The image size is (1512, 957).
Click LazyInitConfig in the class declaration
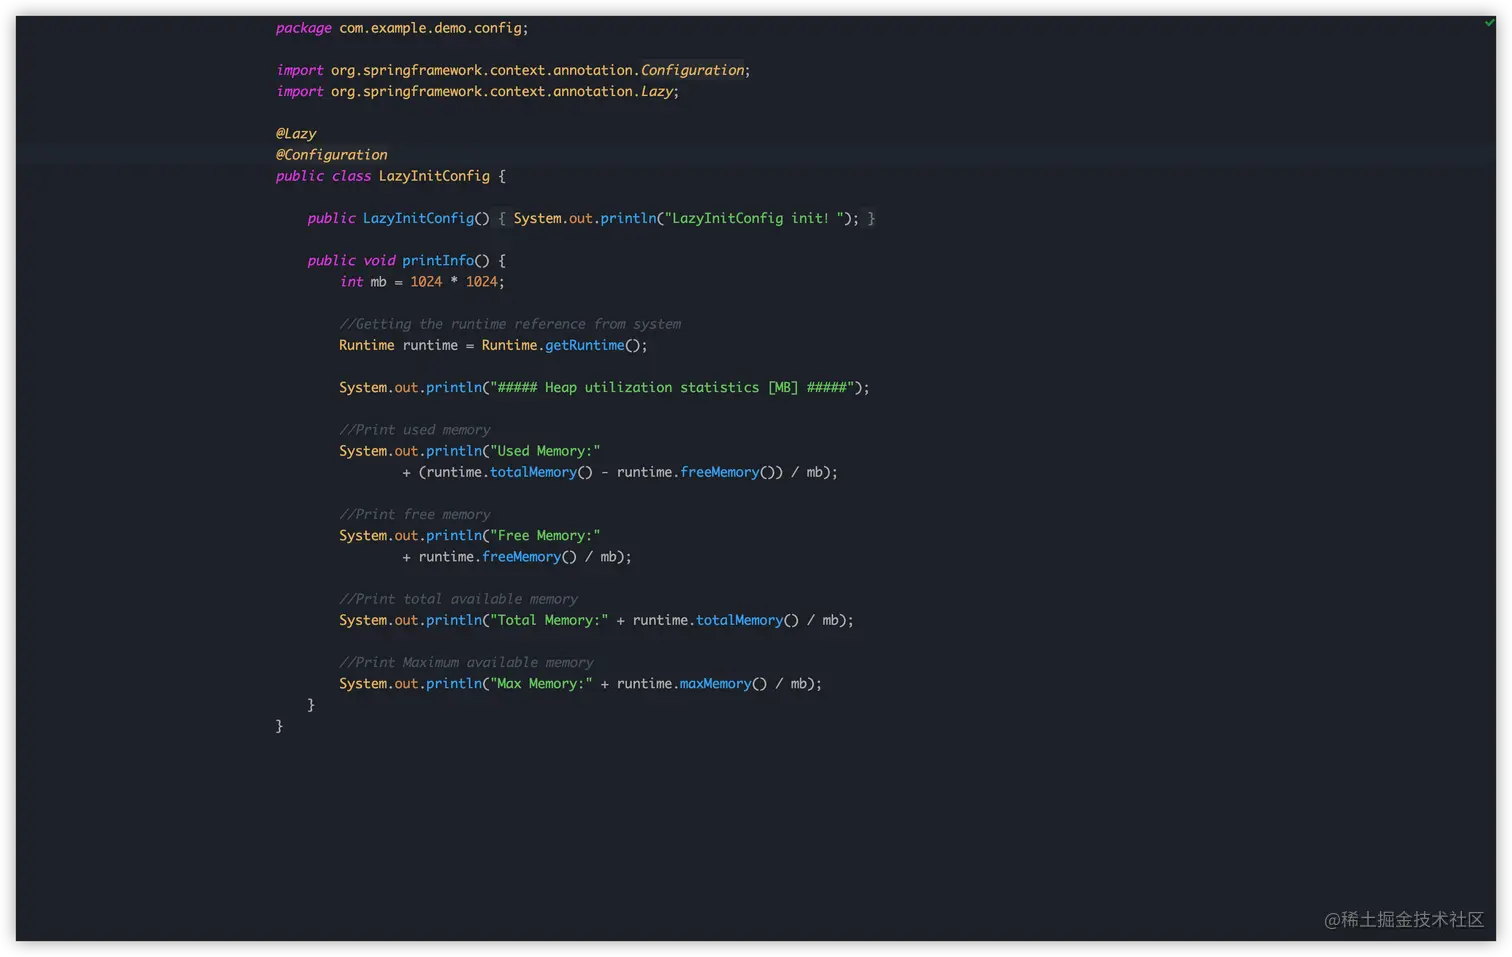pos(434,176)
